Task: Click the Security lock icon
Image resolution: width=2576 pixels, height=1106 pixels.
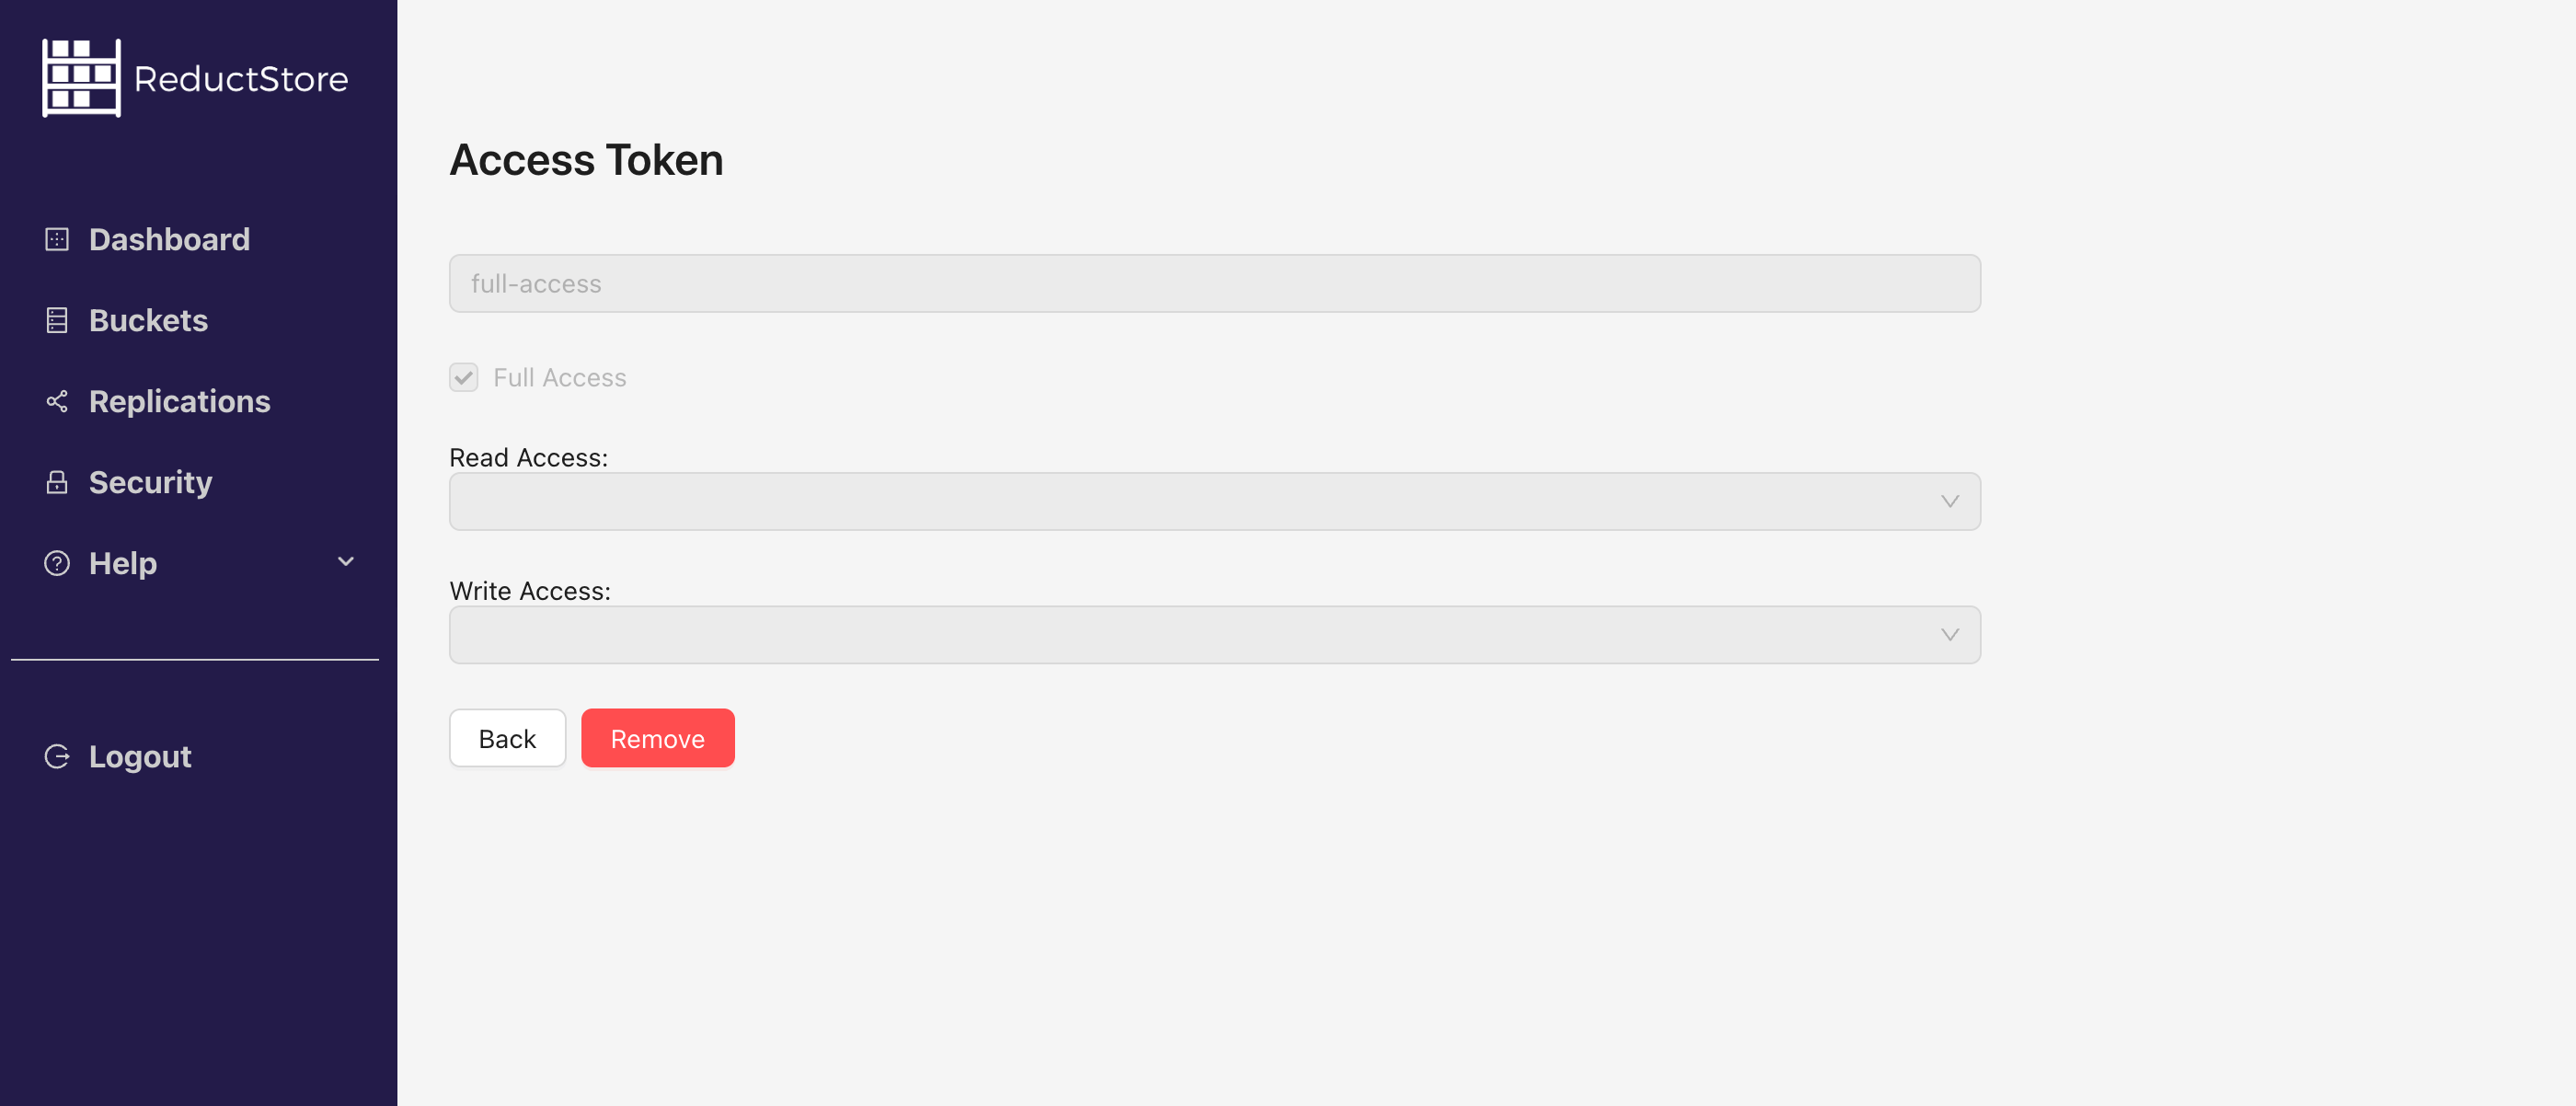Action: click(x=57, y=483)
